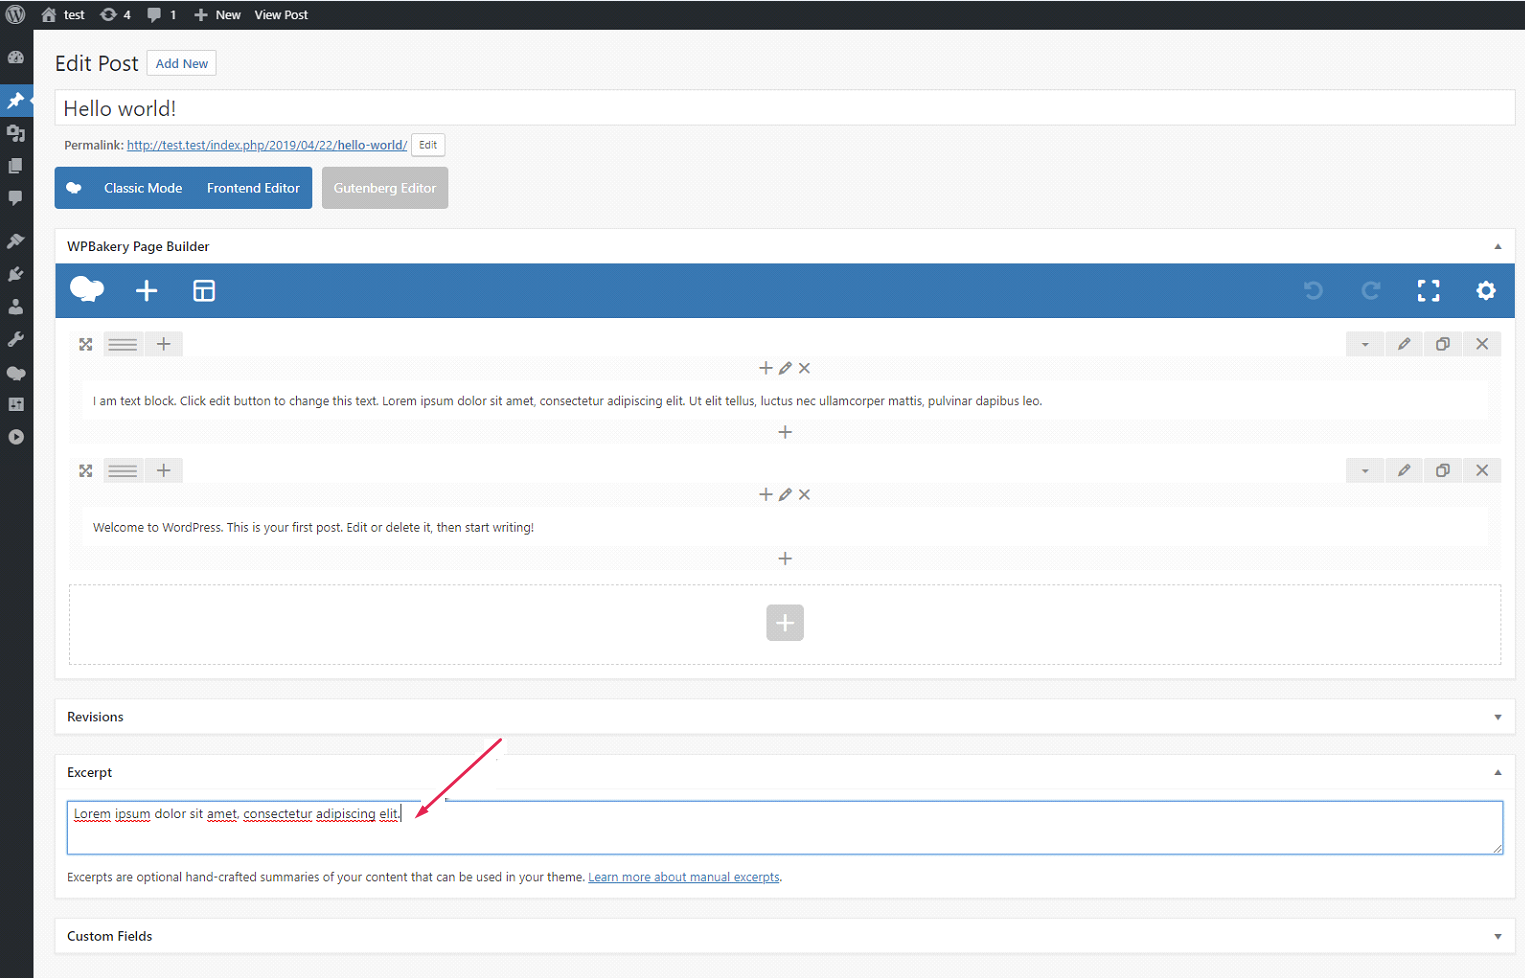Click the Redo icon in WPBakery toolbar
The image size is (1525, 978).
point(1371,291)
